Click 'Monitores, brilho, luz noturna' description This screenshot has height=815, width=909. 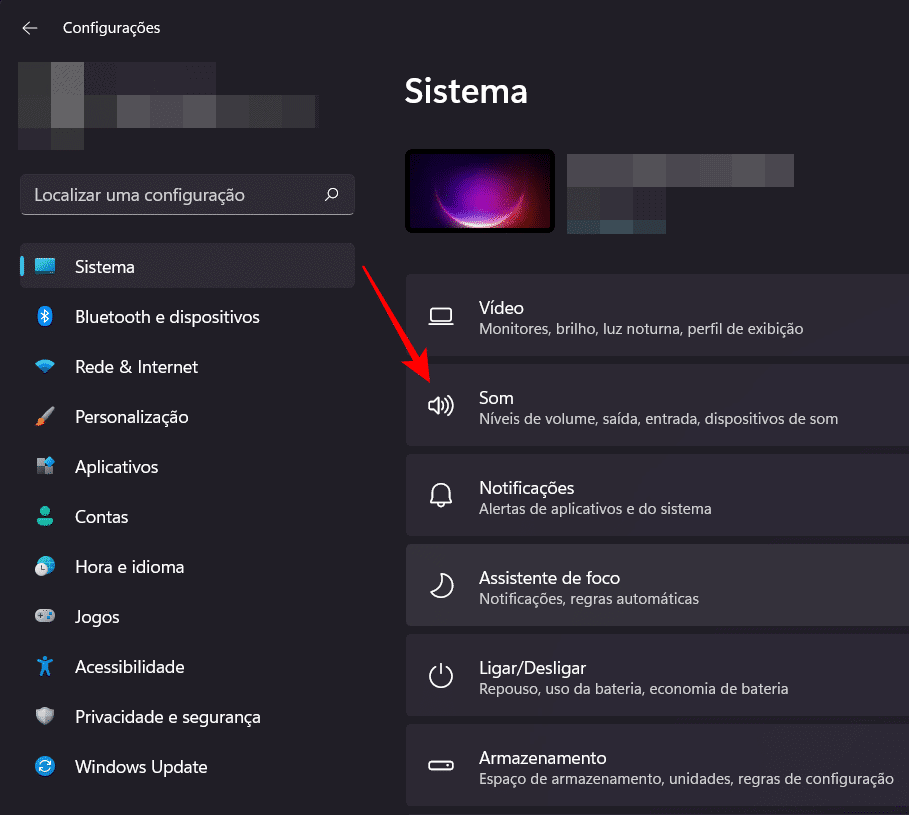click(641, 329)
